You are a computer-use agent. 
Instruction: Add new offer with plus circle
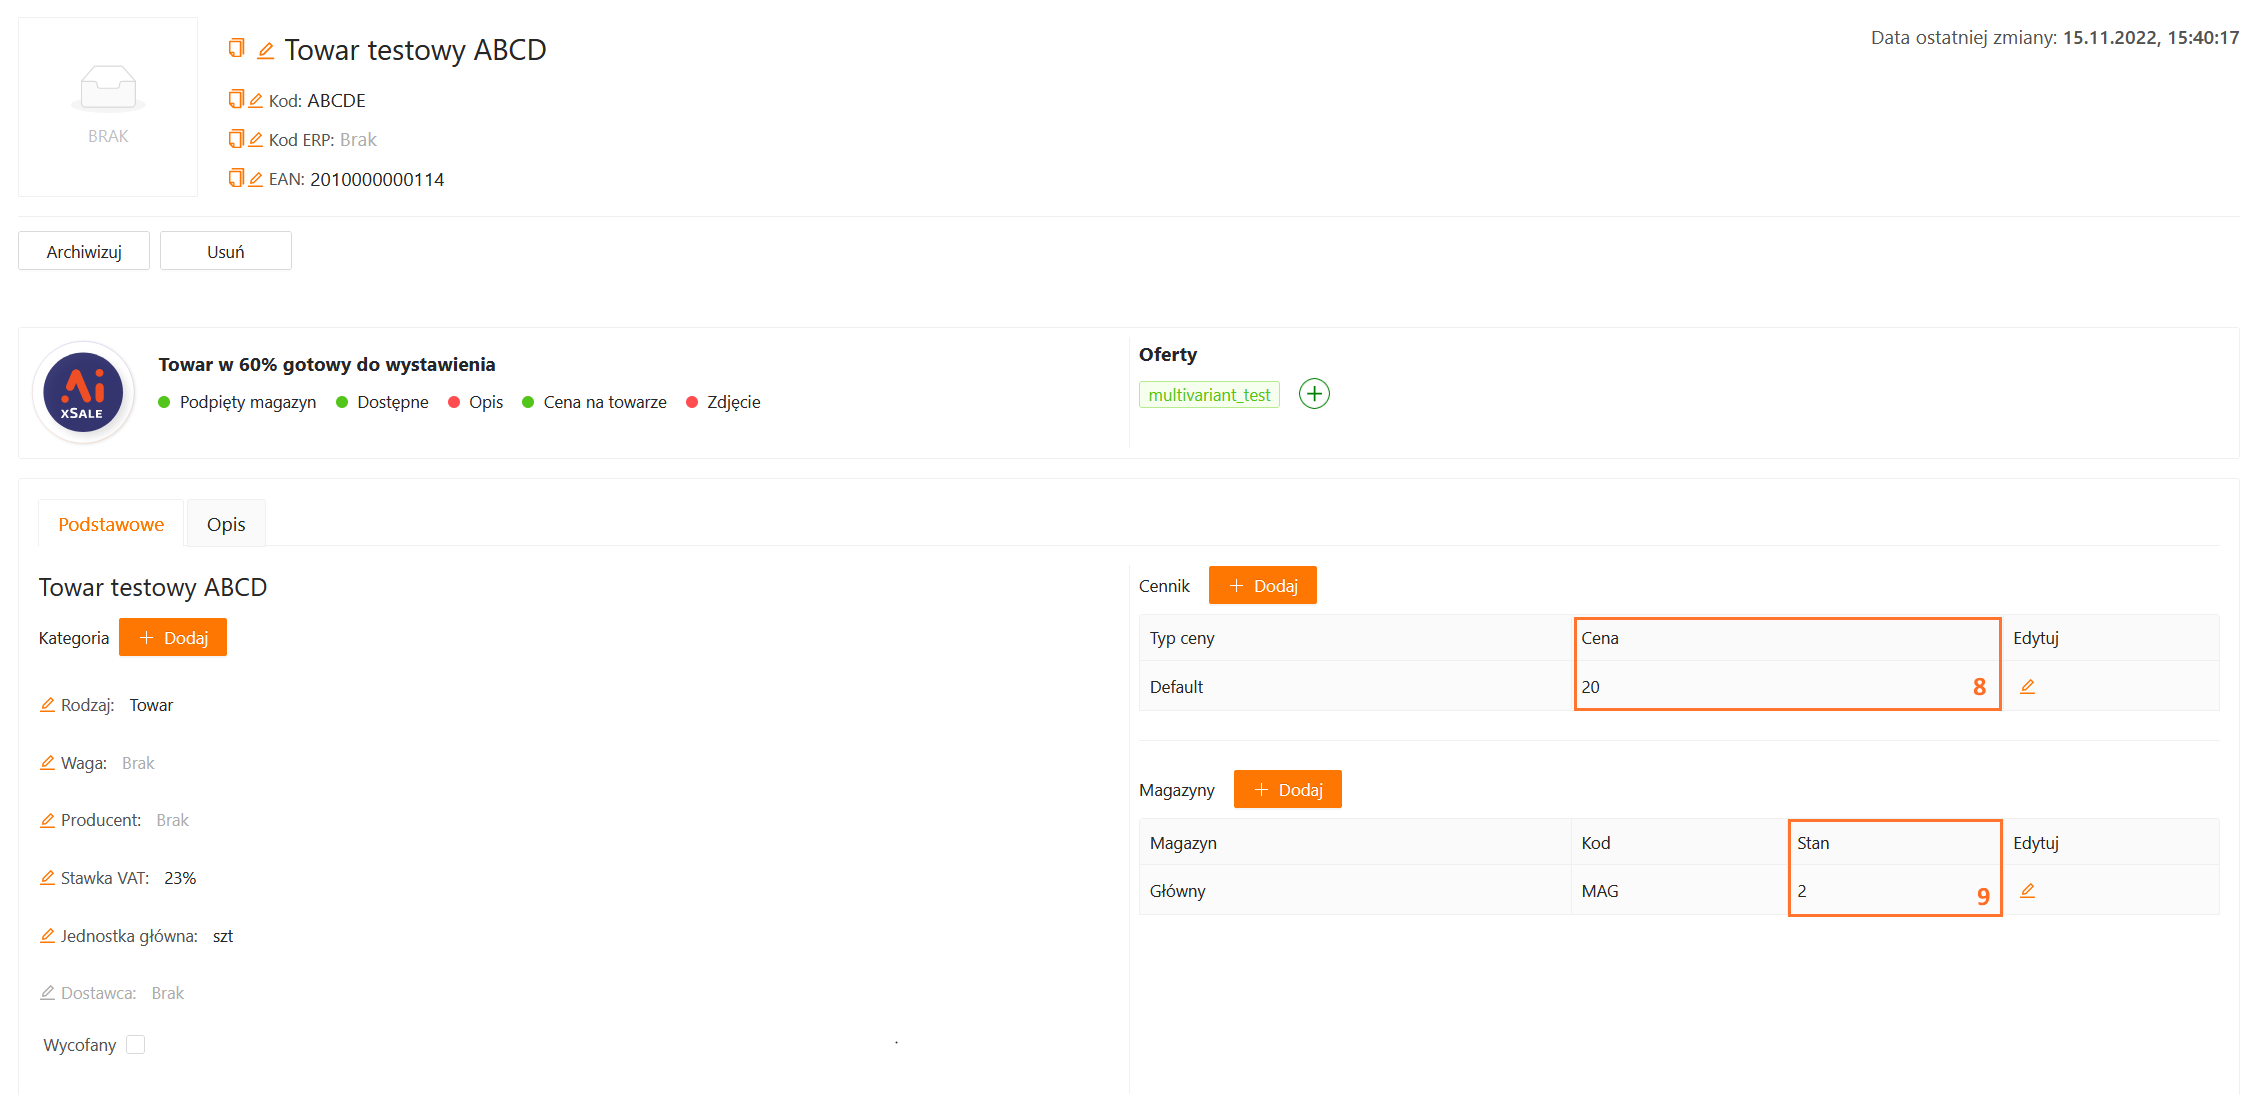tap(1313, 394)
